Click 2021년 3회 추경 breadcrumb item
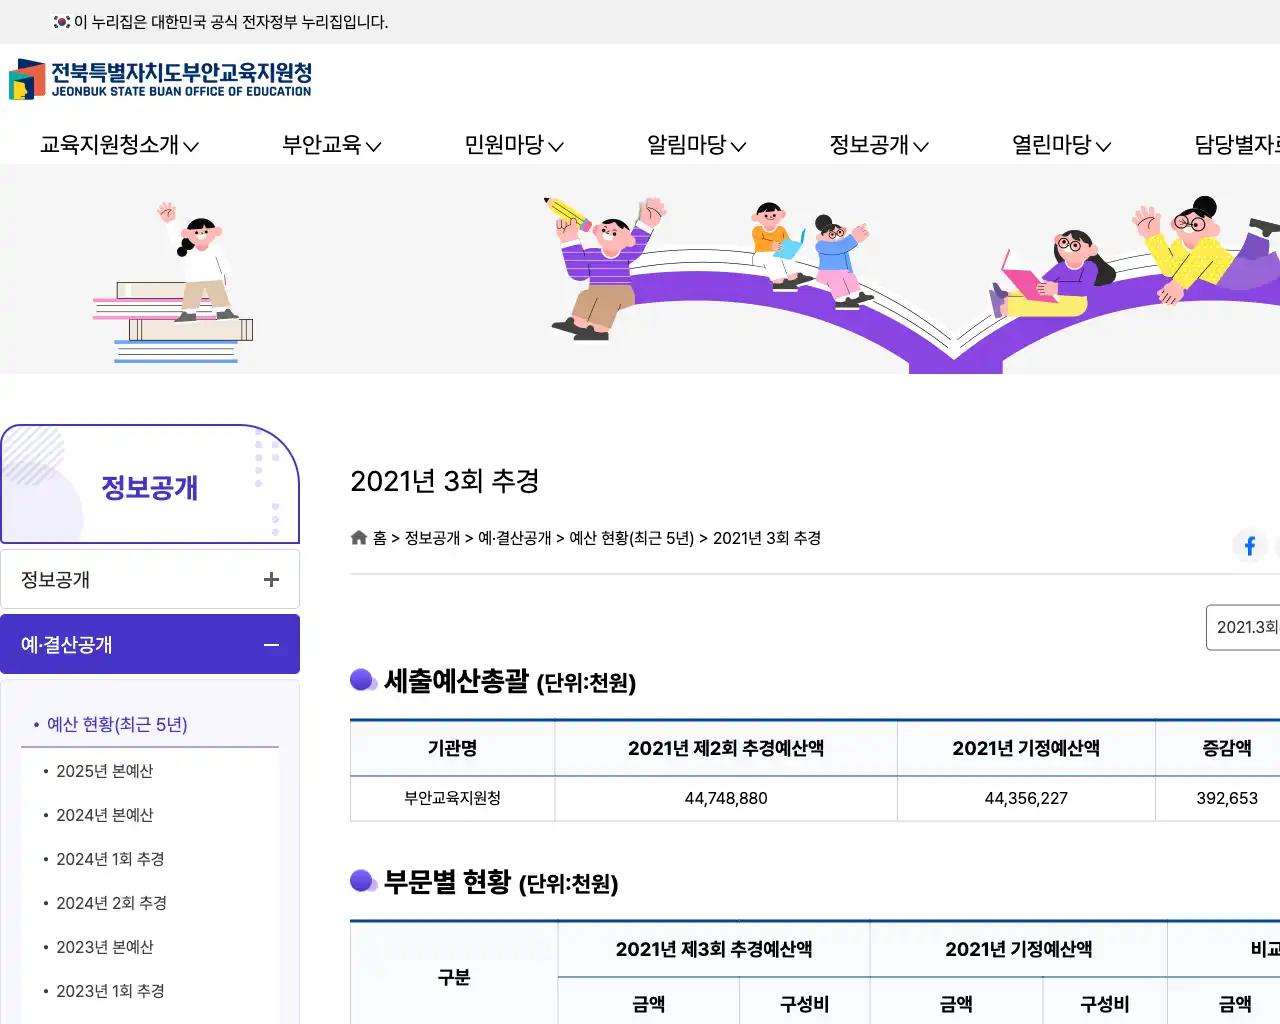Image resolution: width=1280 pixels, height=1024 pixels. point(767,538)
